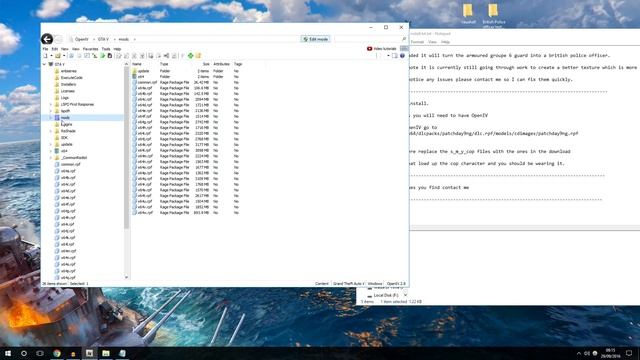Click the Task View taskbar icon
This screenshot has width=640, height=360.
(x=40, y=353)
